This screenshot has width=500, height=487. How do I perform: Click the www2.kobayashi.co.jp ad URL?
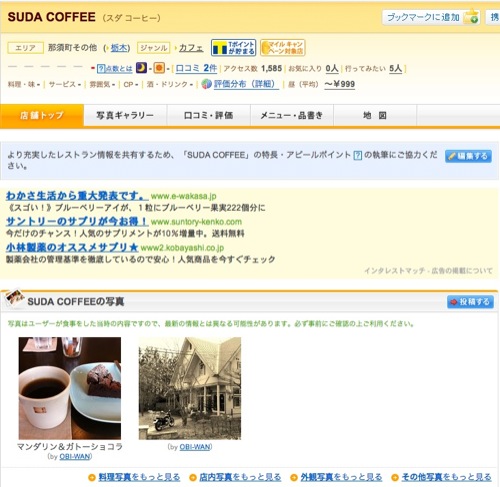pyautogui.click(x=182, y=248)
